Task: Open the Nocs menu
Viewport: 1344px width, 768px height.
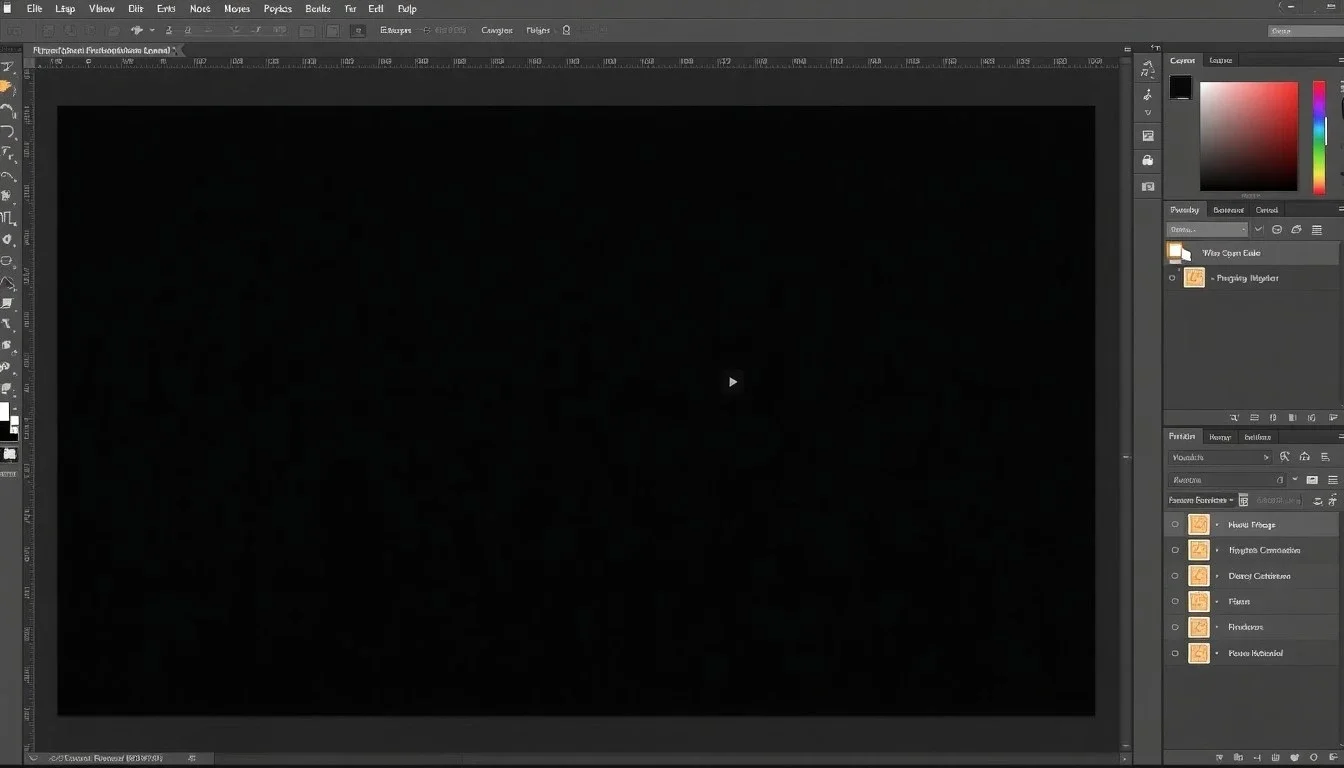Action: coord(200,8)
